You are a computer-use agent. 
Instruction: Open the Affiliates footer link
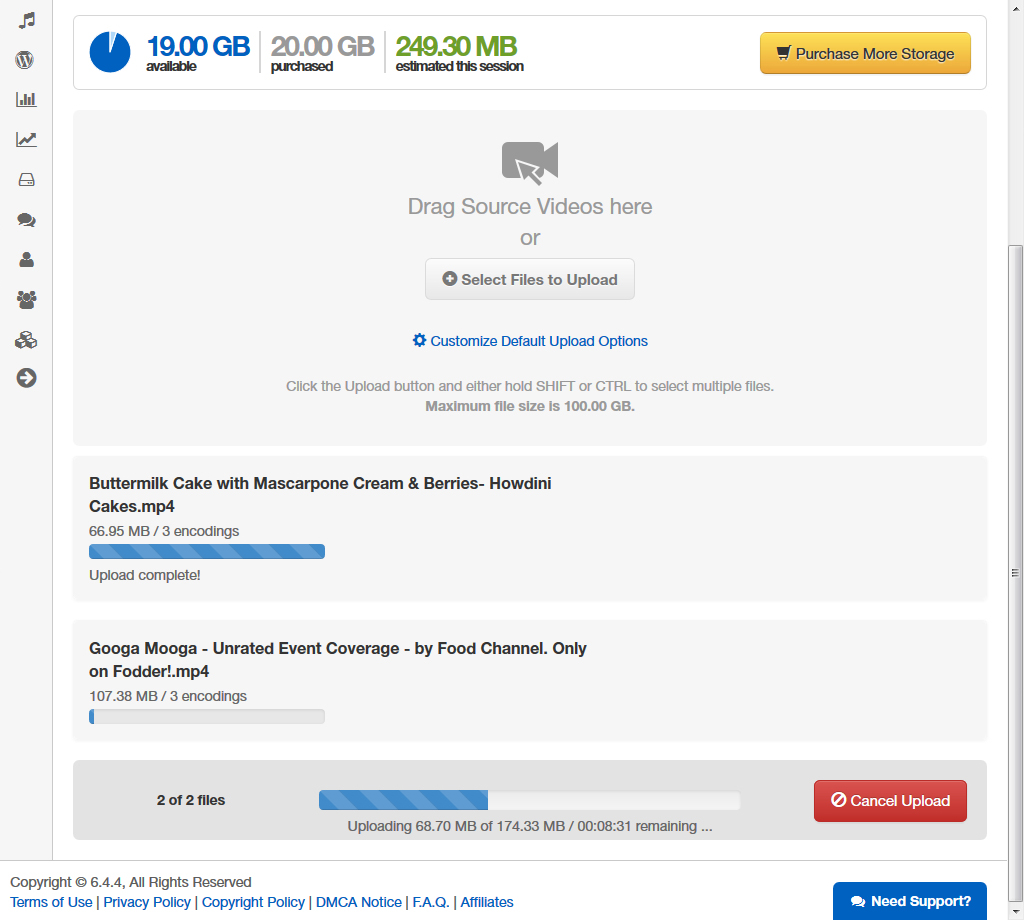pyautogui.click(x=487, y=902)
